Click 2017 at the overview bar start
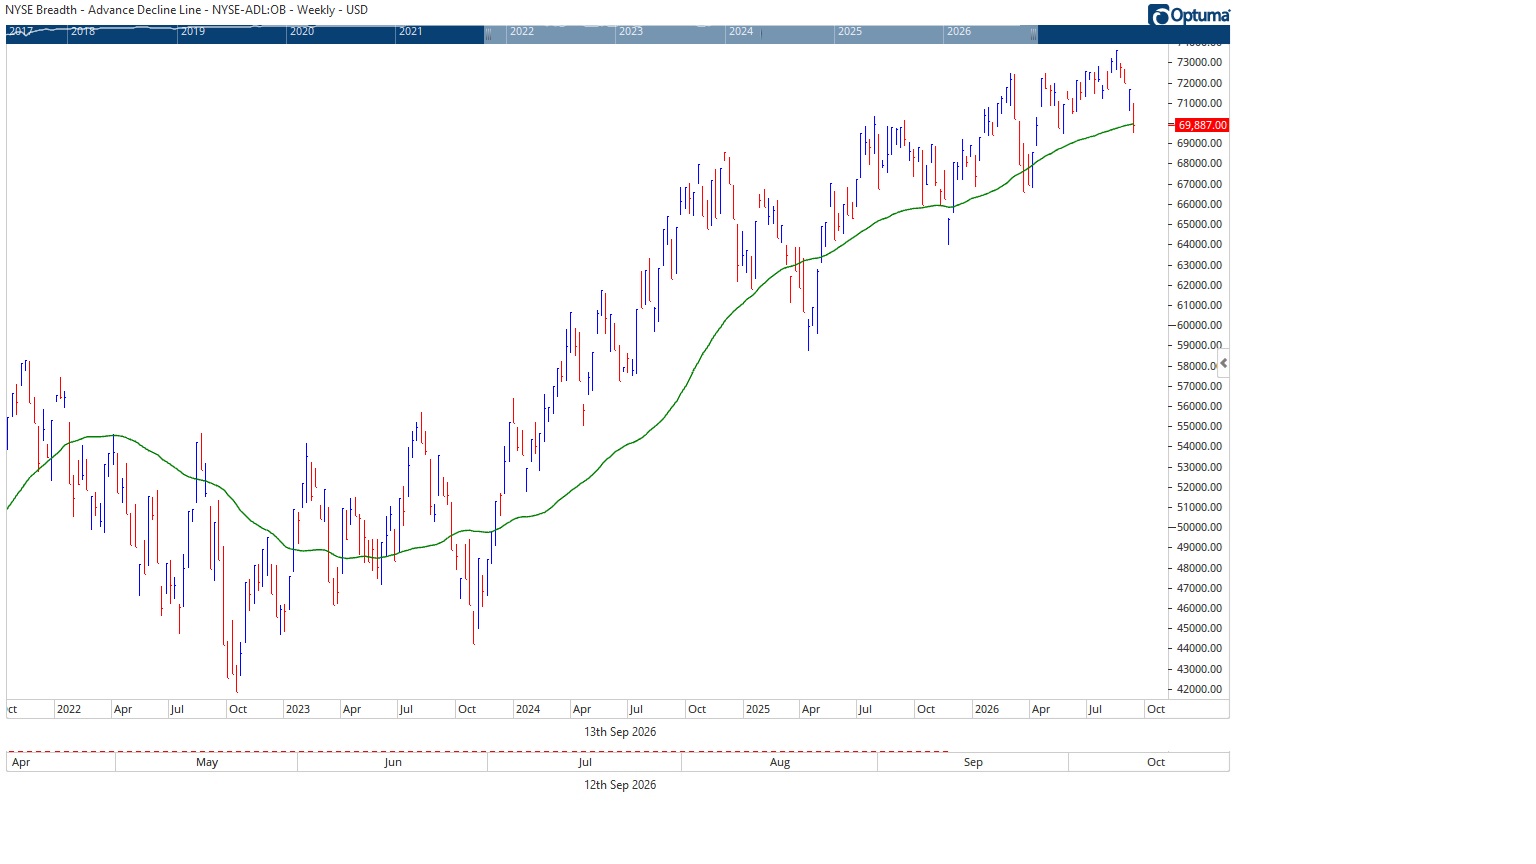 21,32
